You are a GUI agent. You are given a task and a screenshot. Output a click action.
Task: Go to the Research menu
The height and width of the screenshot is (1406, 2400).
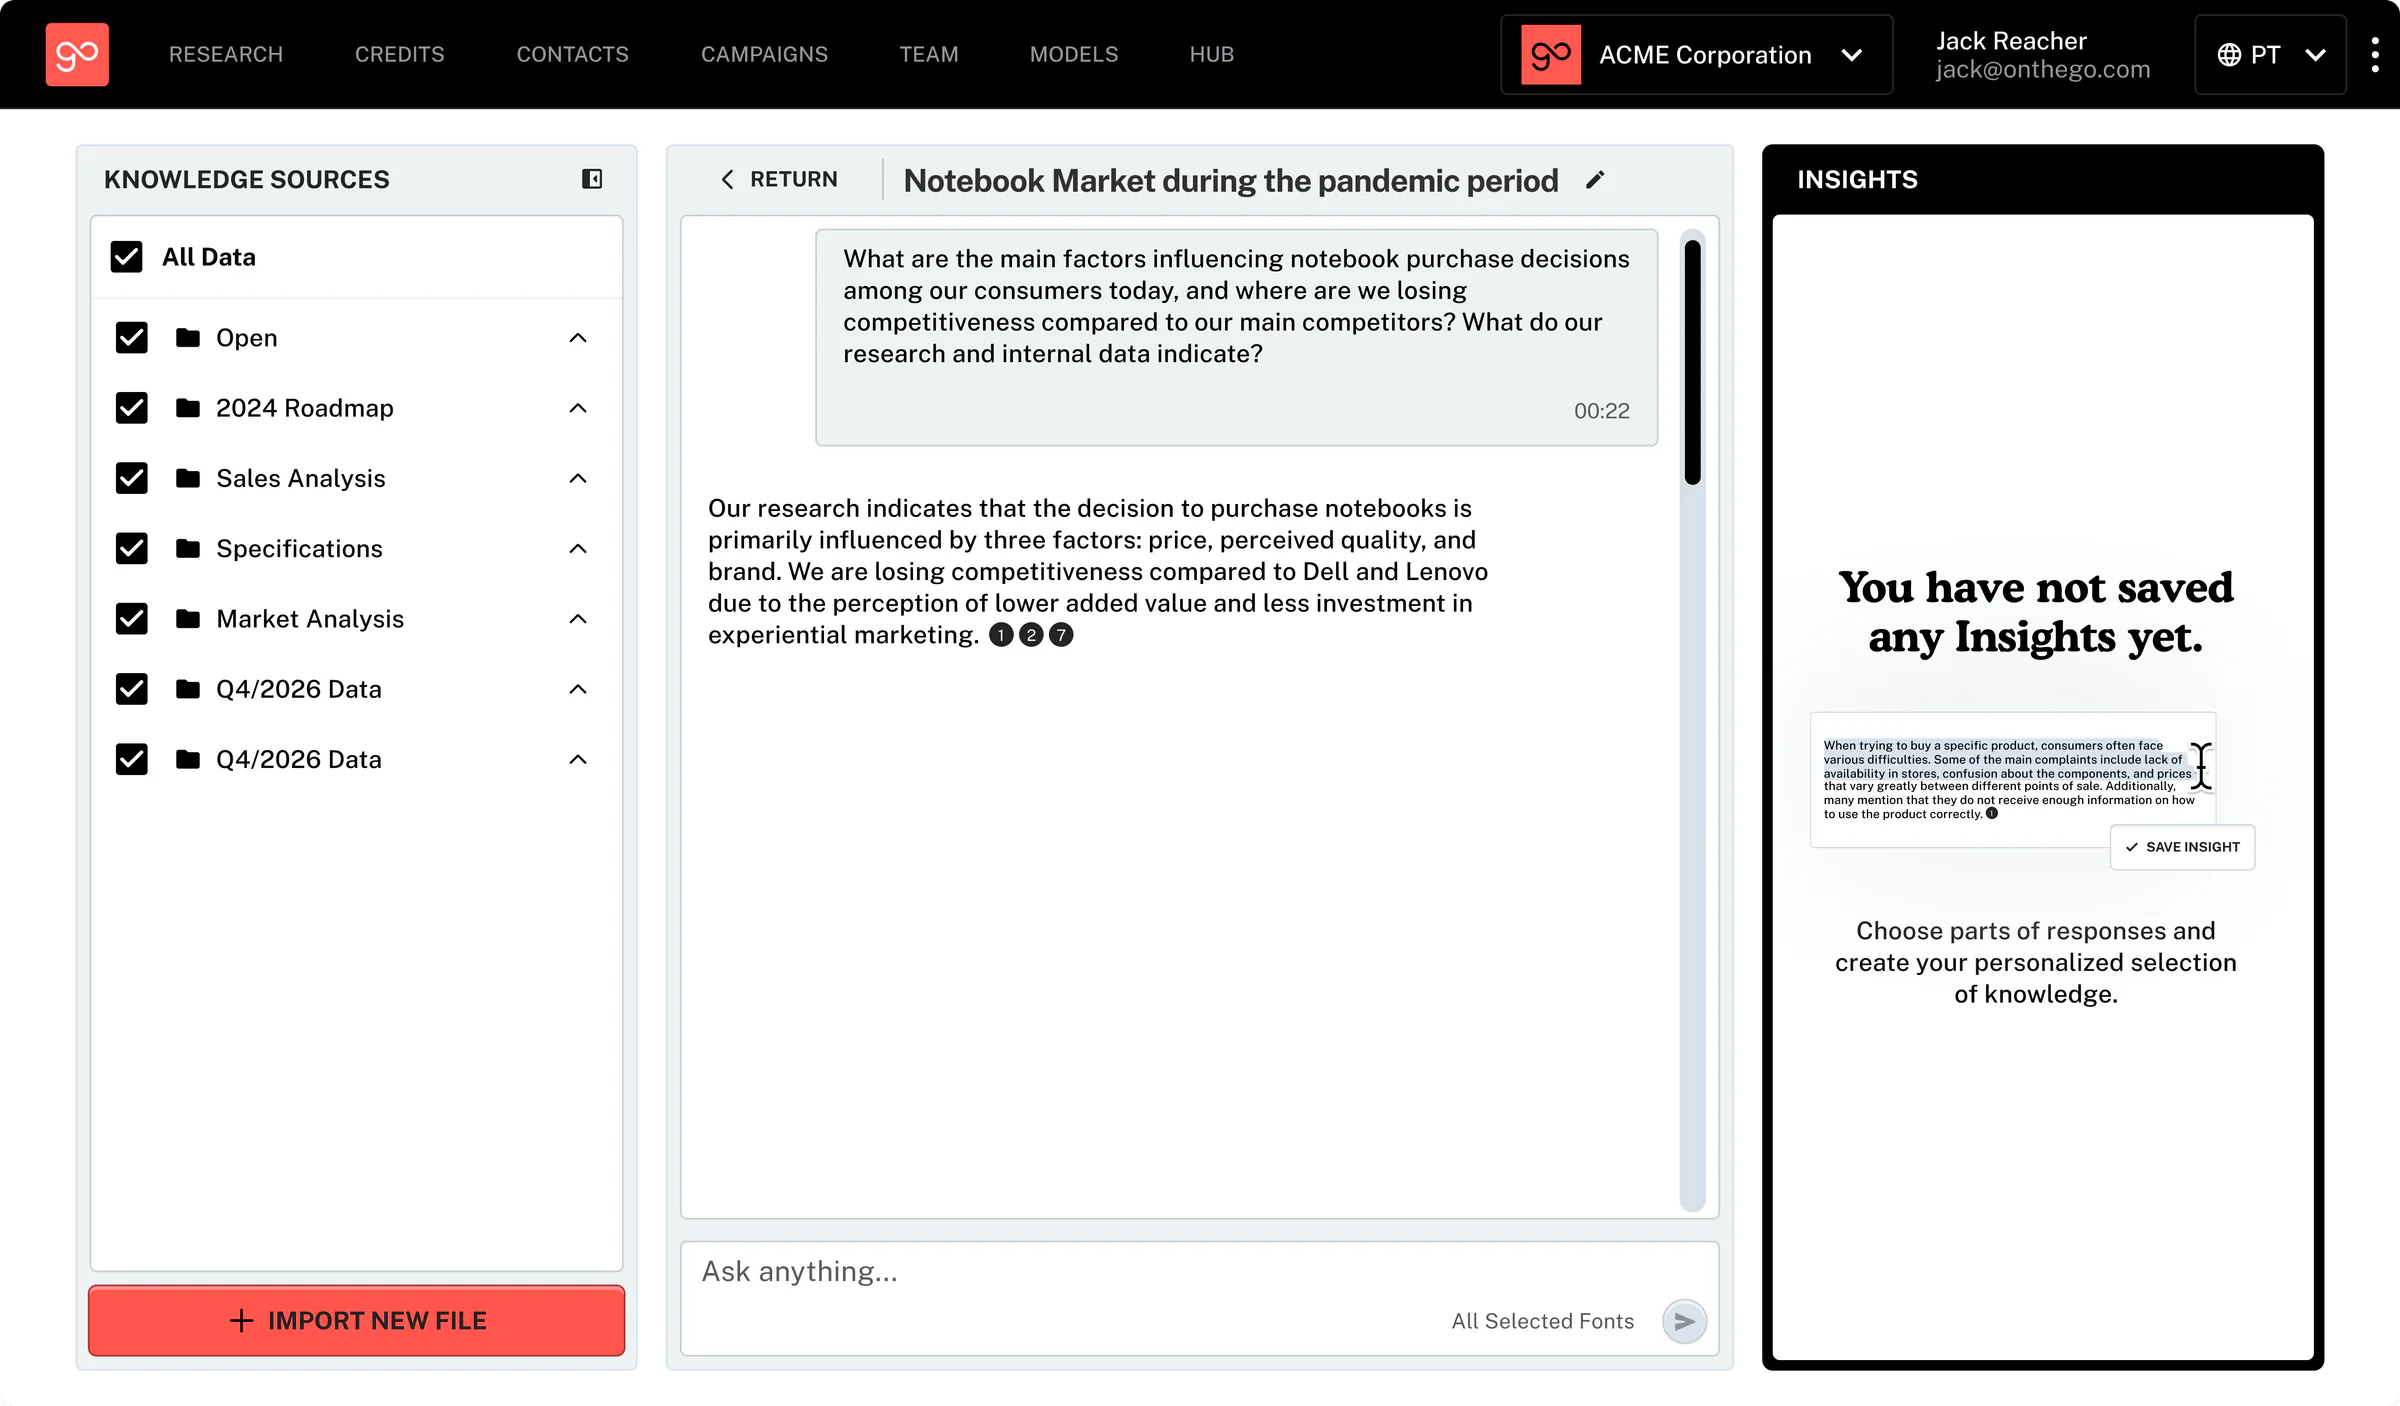[226, 54]
